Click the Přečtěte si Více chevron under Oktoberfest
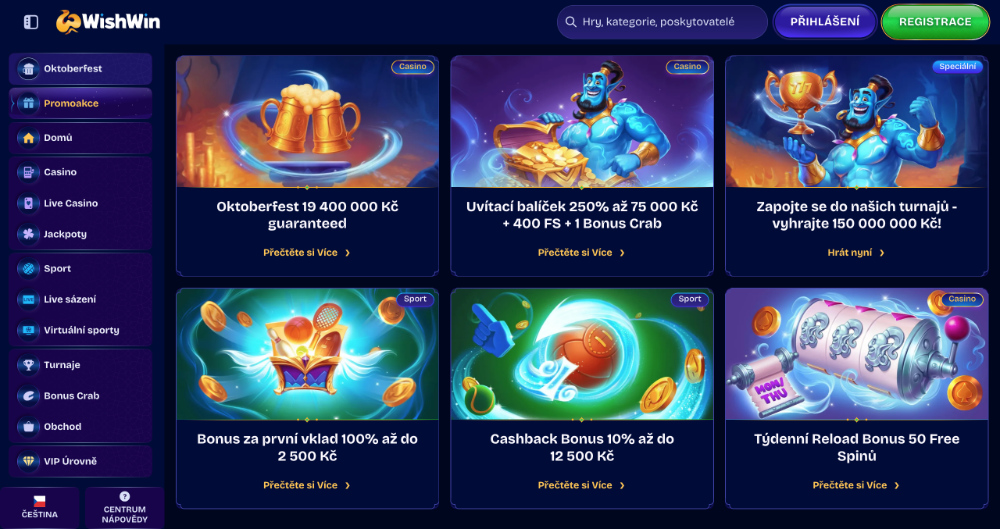The image size is (1000, 529). click(348, 253)
